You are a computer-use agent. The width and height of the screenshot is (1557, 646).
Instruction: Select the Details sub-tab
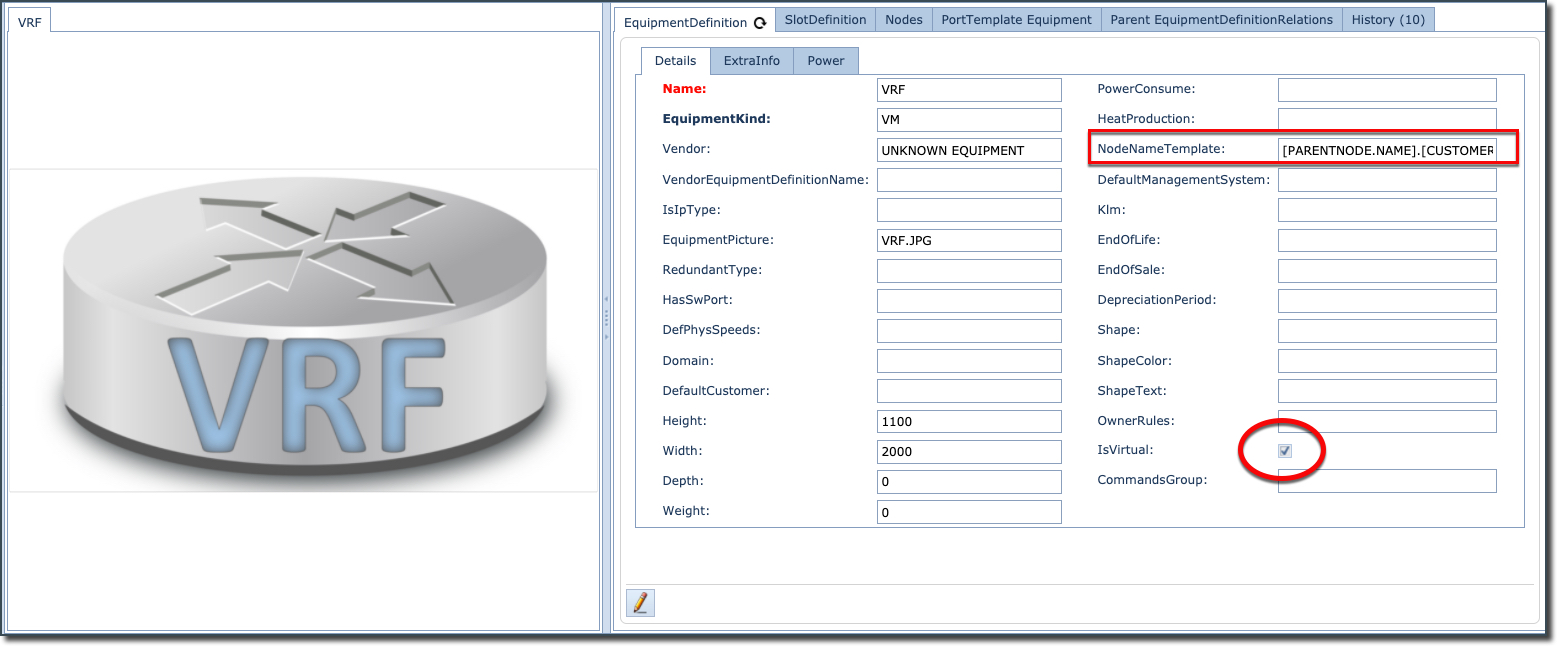[675, 61]
